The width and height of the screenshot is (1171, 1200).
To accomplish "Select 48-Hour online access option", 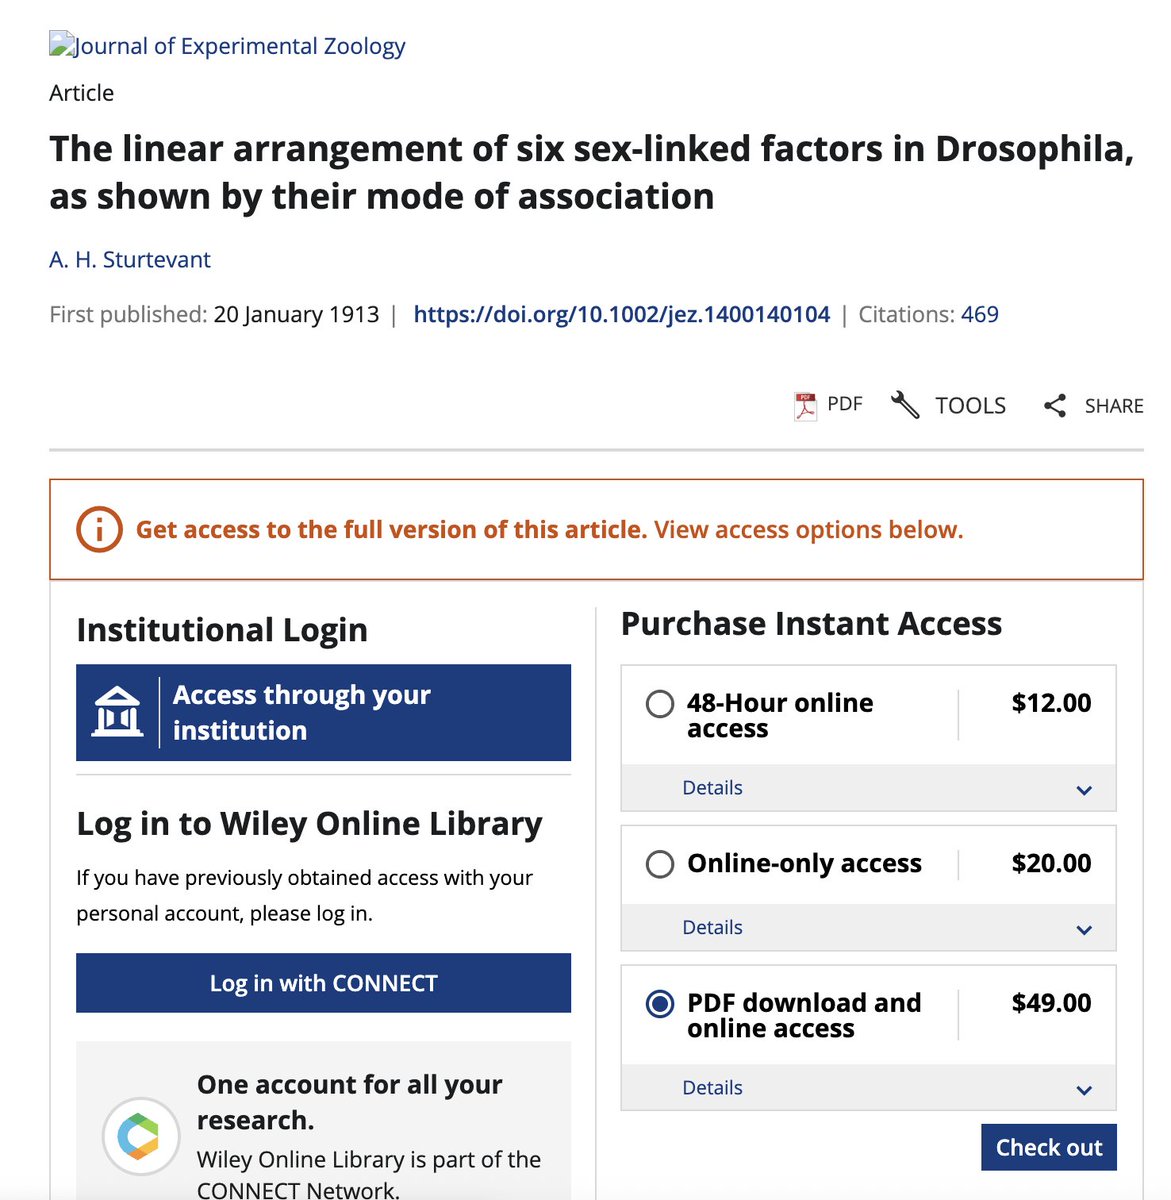I will coord(660,704).
